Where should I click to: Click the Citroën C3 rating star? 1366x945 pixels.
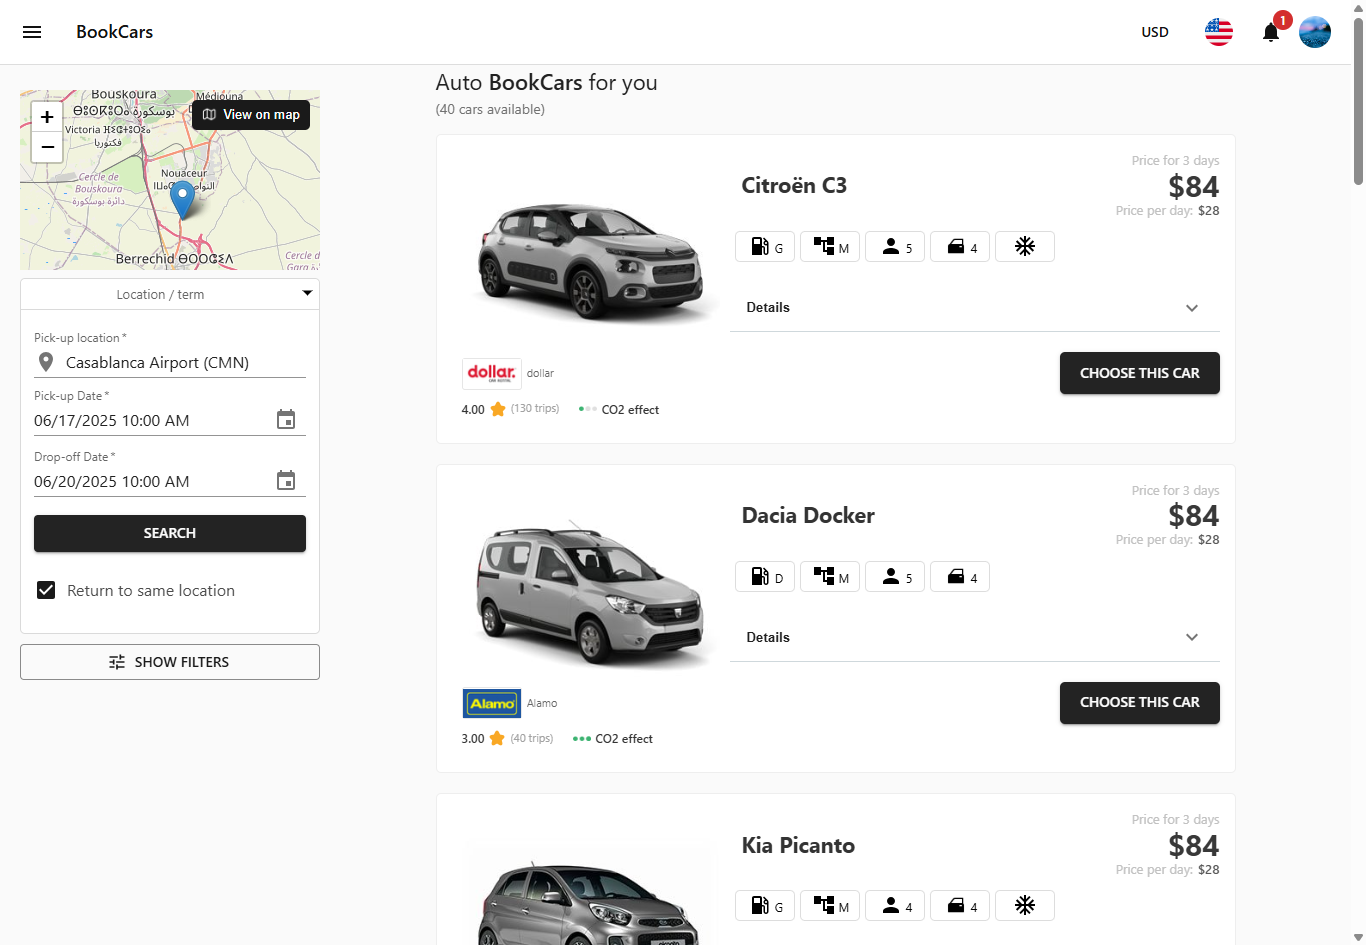coord(498,410)
